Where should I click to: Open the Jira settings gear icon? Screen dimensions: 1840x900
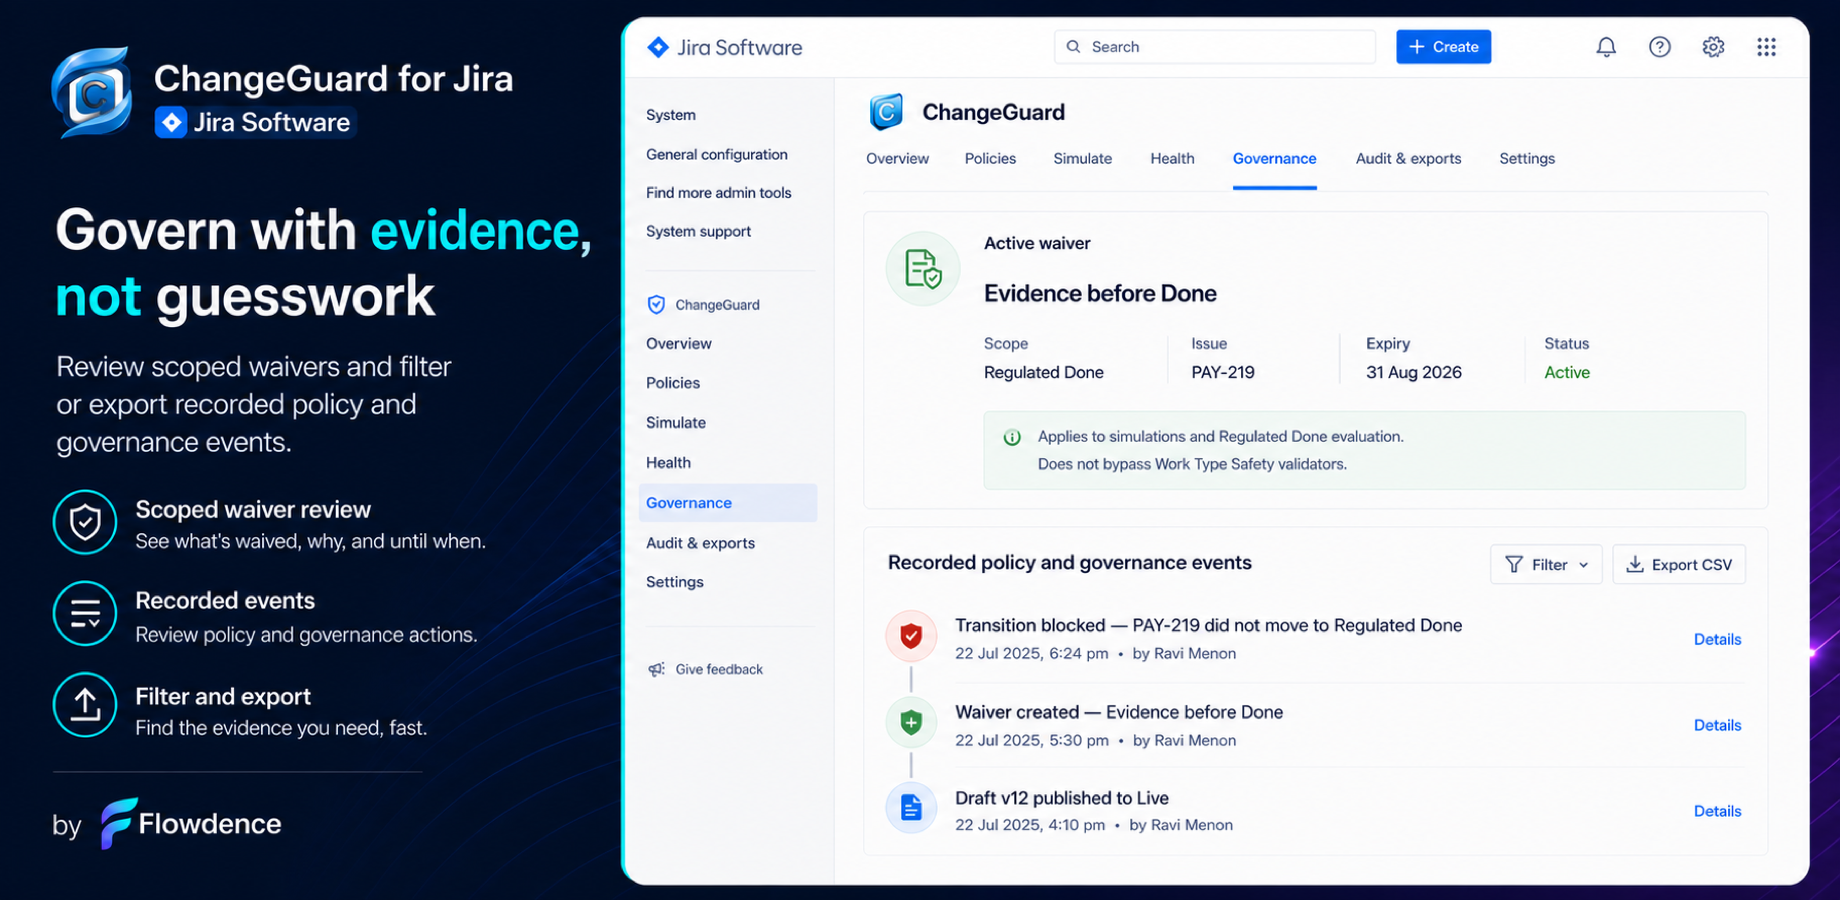[x=1713, y=47]
